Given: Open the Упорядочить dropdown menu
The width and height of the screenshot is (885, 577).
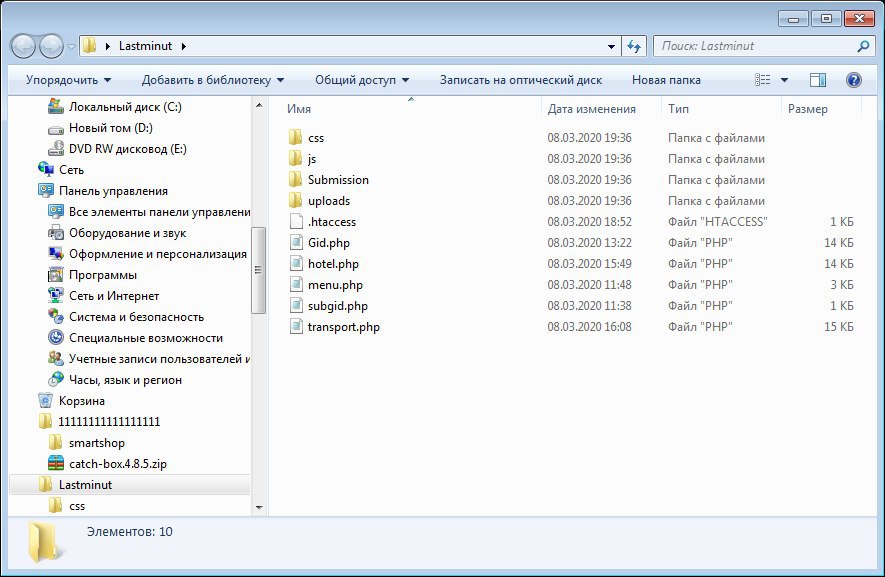Looking at the screenshot, I should [68, 80].
